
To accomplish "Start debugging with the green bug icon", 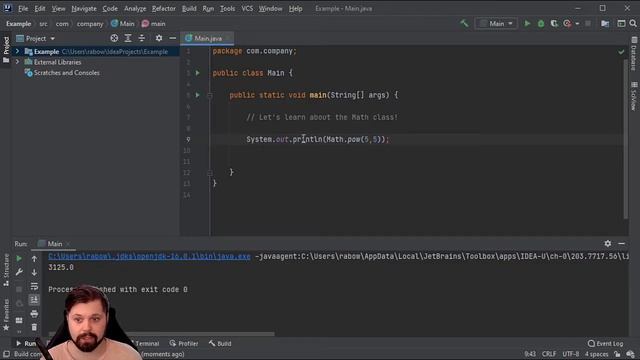I will pos(541,24).
